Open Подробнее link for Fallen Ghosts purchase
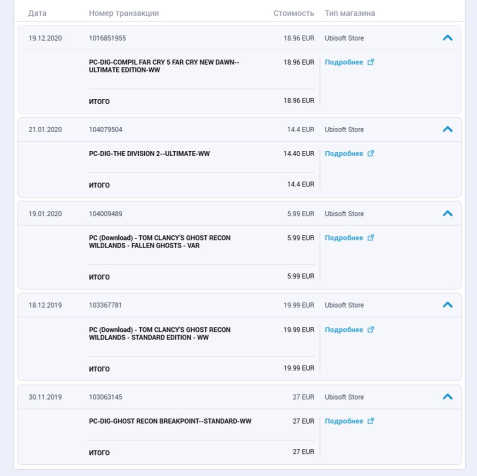This screenshot has height=476, width=477. pyautogui.click(x=344, y=238)
